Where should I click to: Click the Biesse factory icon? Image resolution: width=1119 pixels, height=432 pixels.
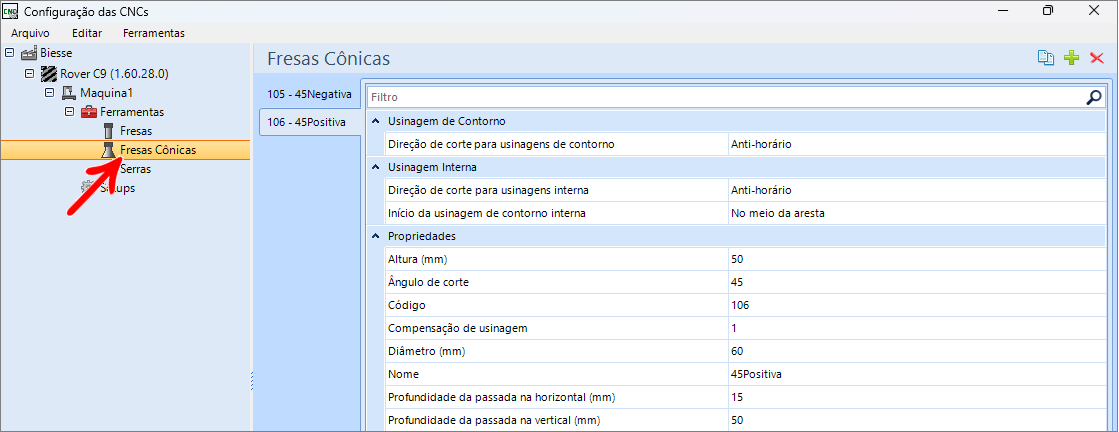click(x=29, y=54)
